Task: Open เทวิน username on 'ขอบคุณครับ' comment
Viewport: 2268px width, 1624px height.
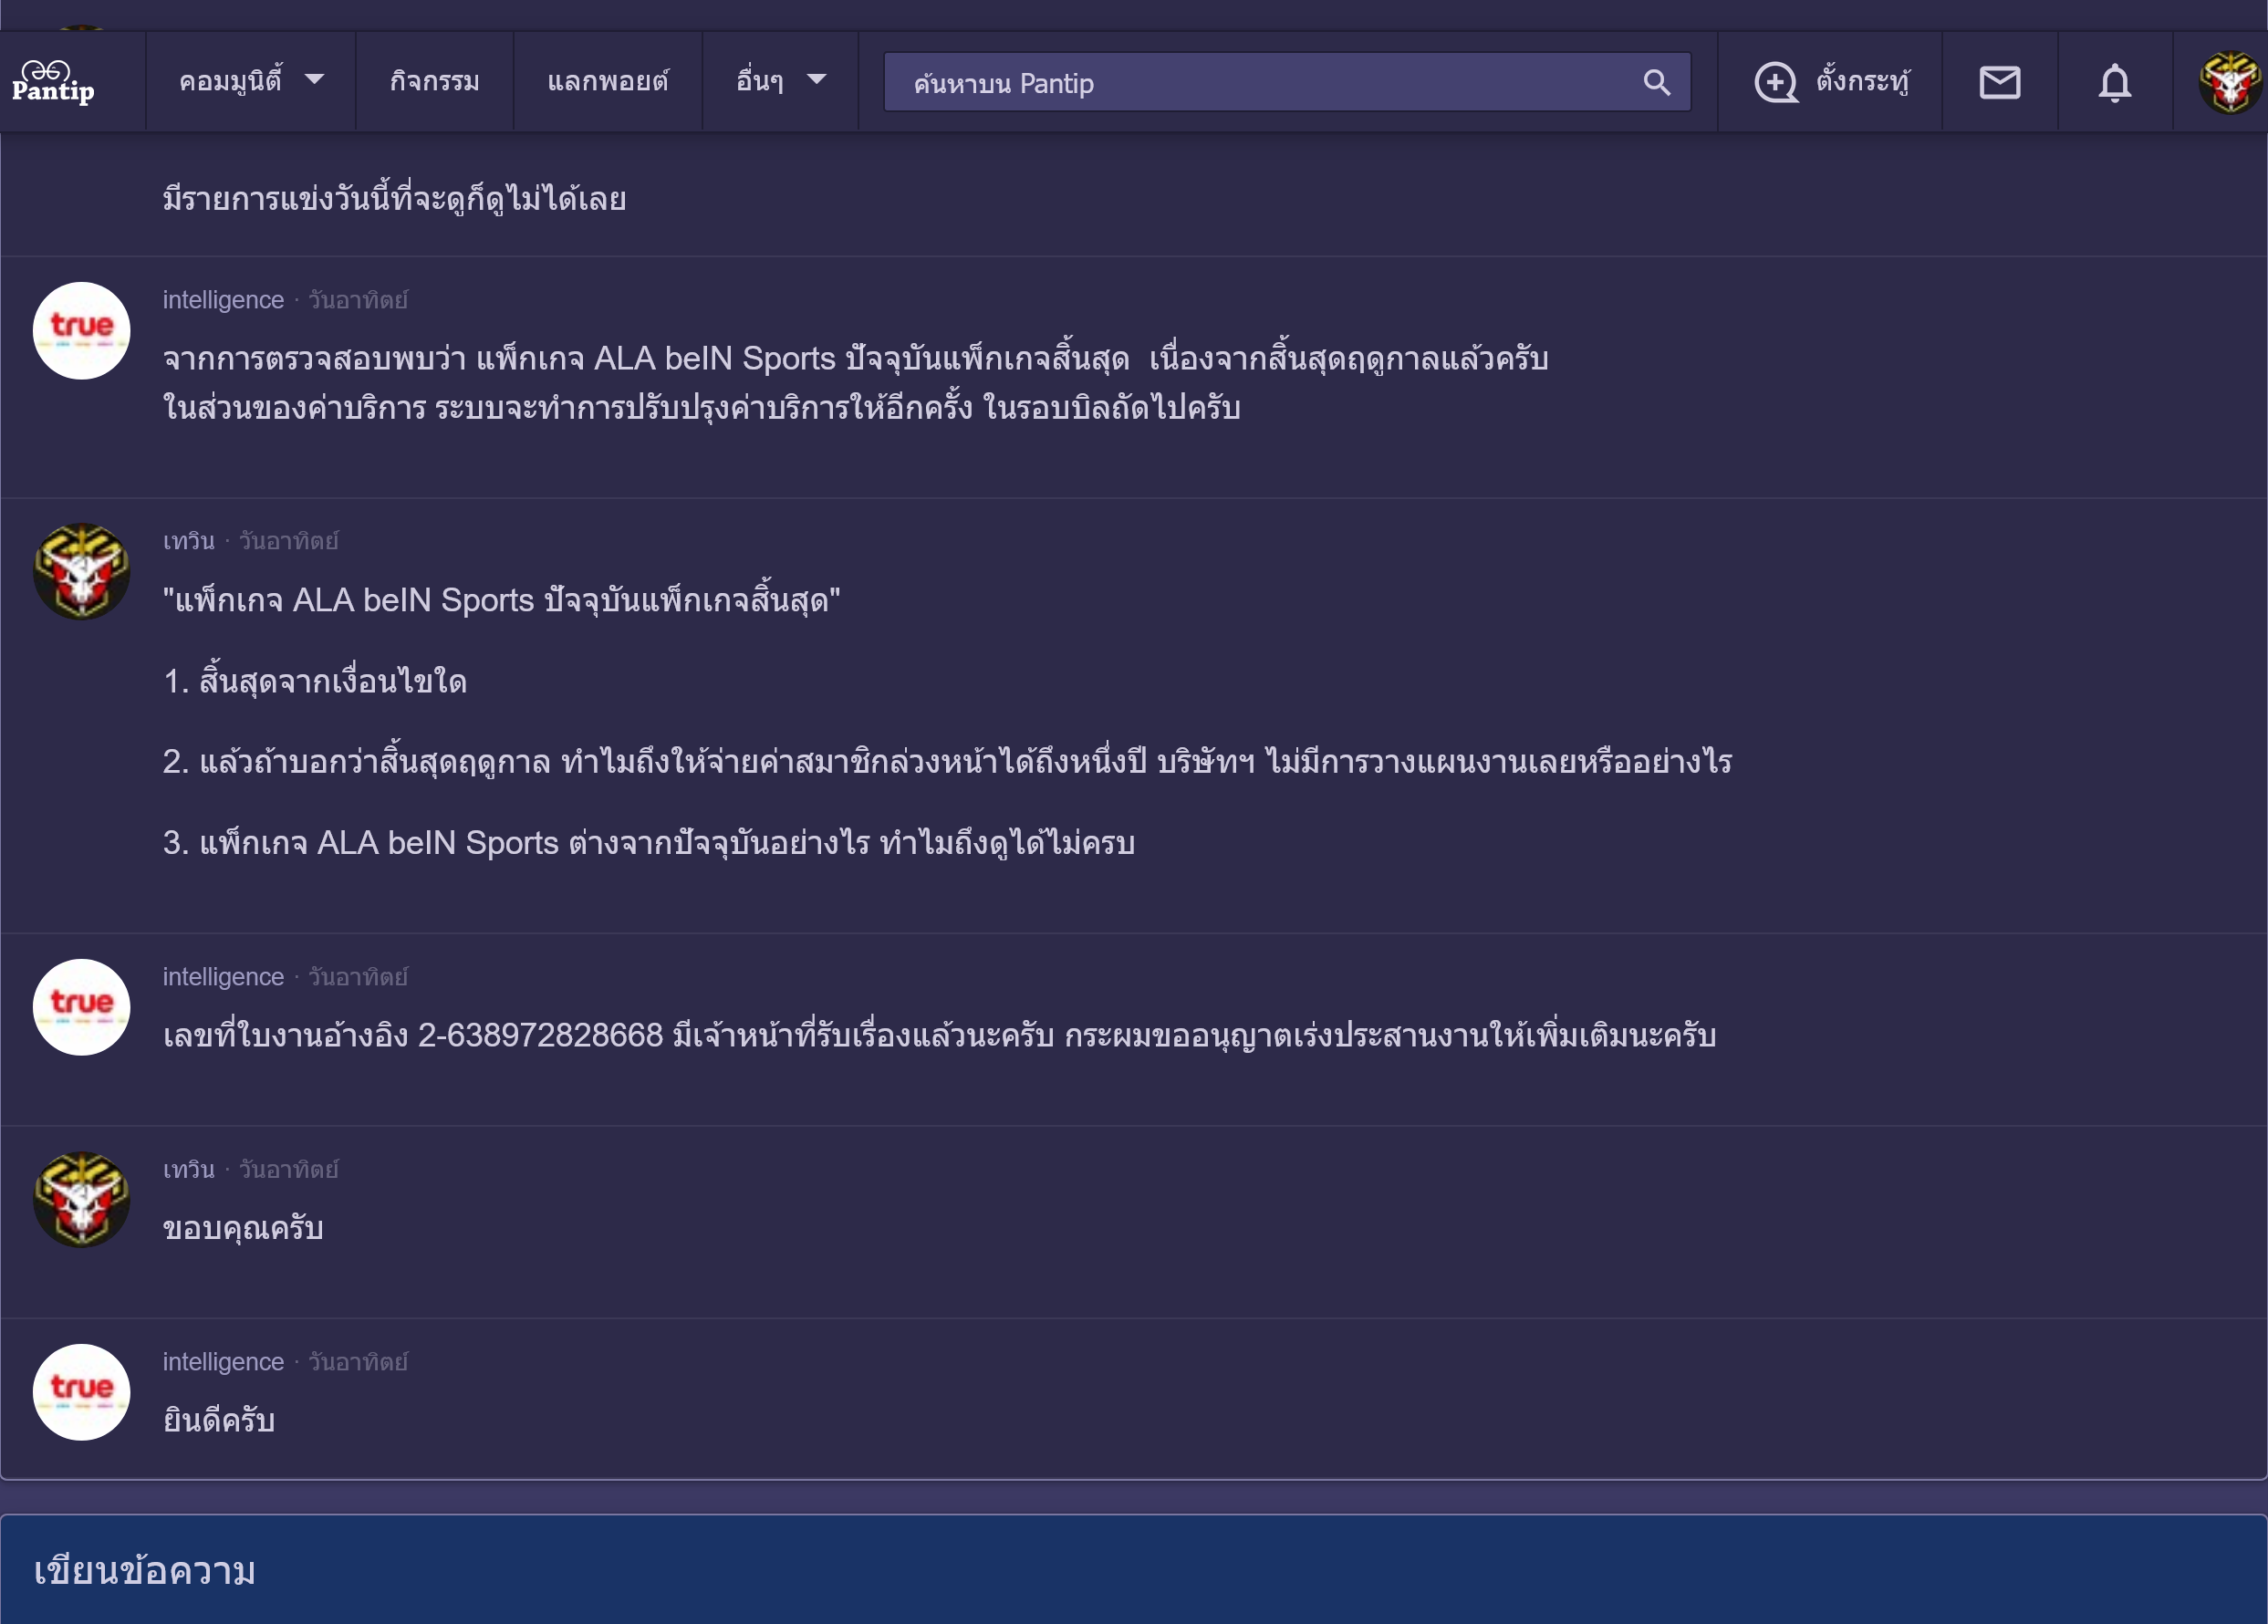Action: coord(189,1169)
